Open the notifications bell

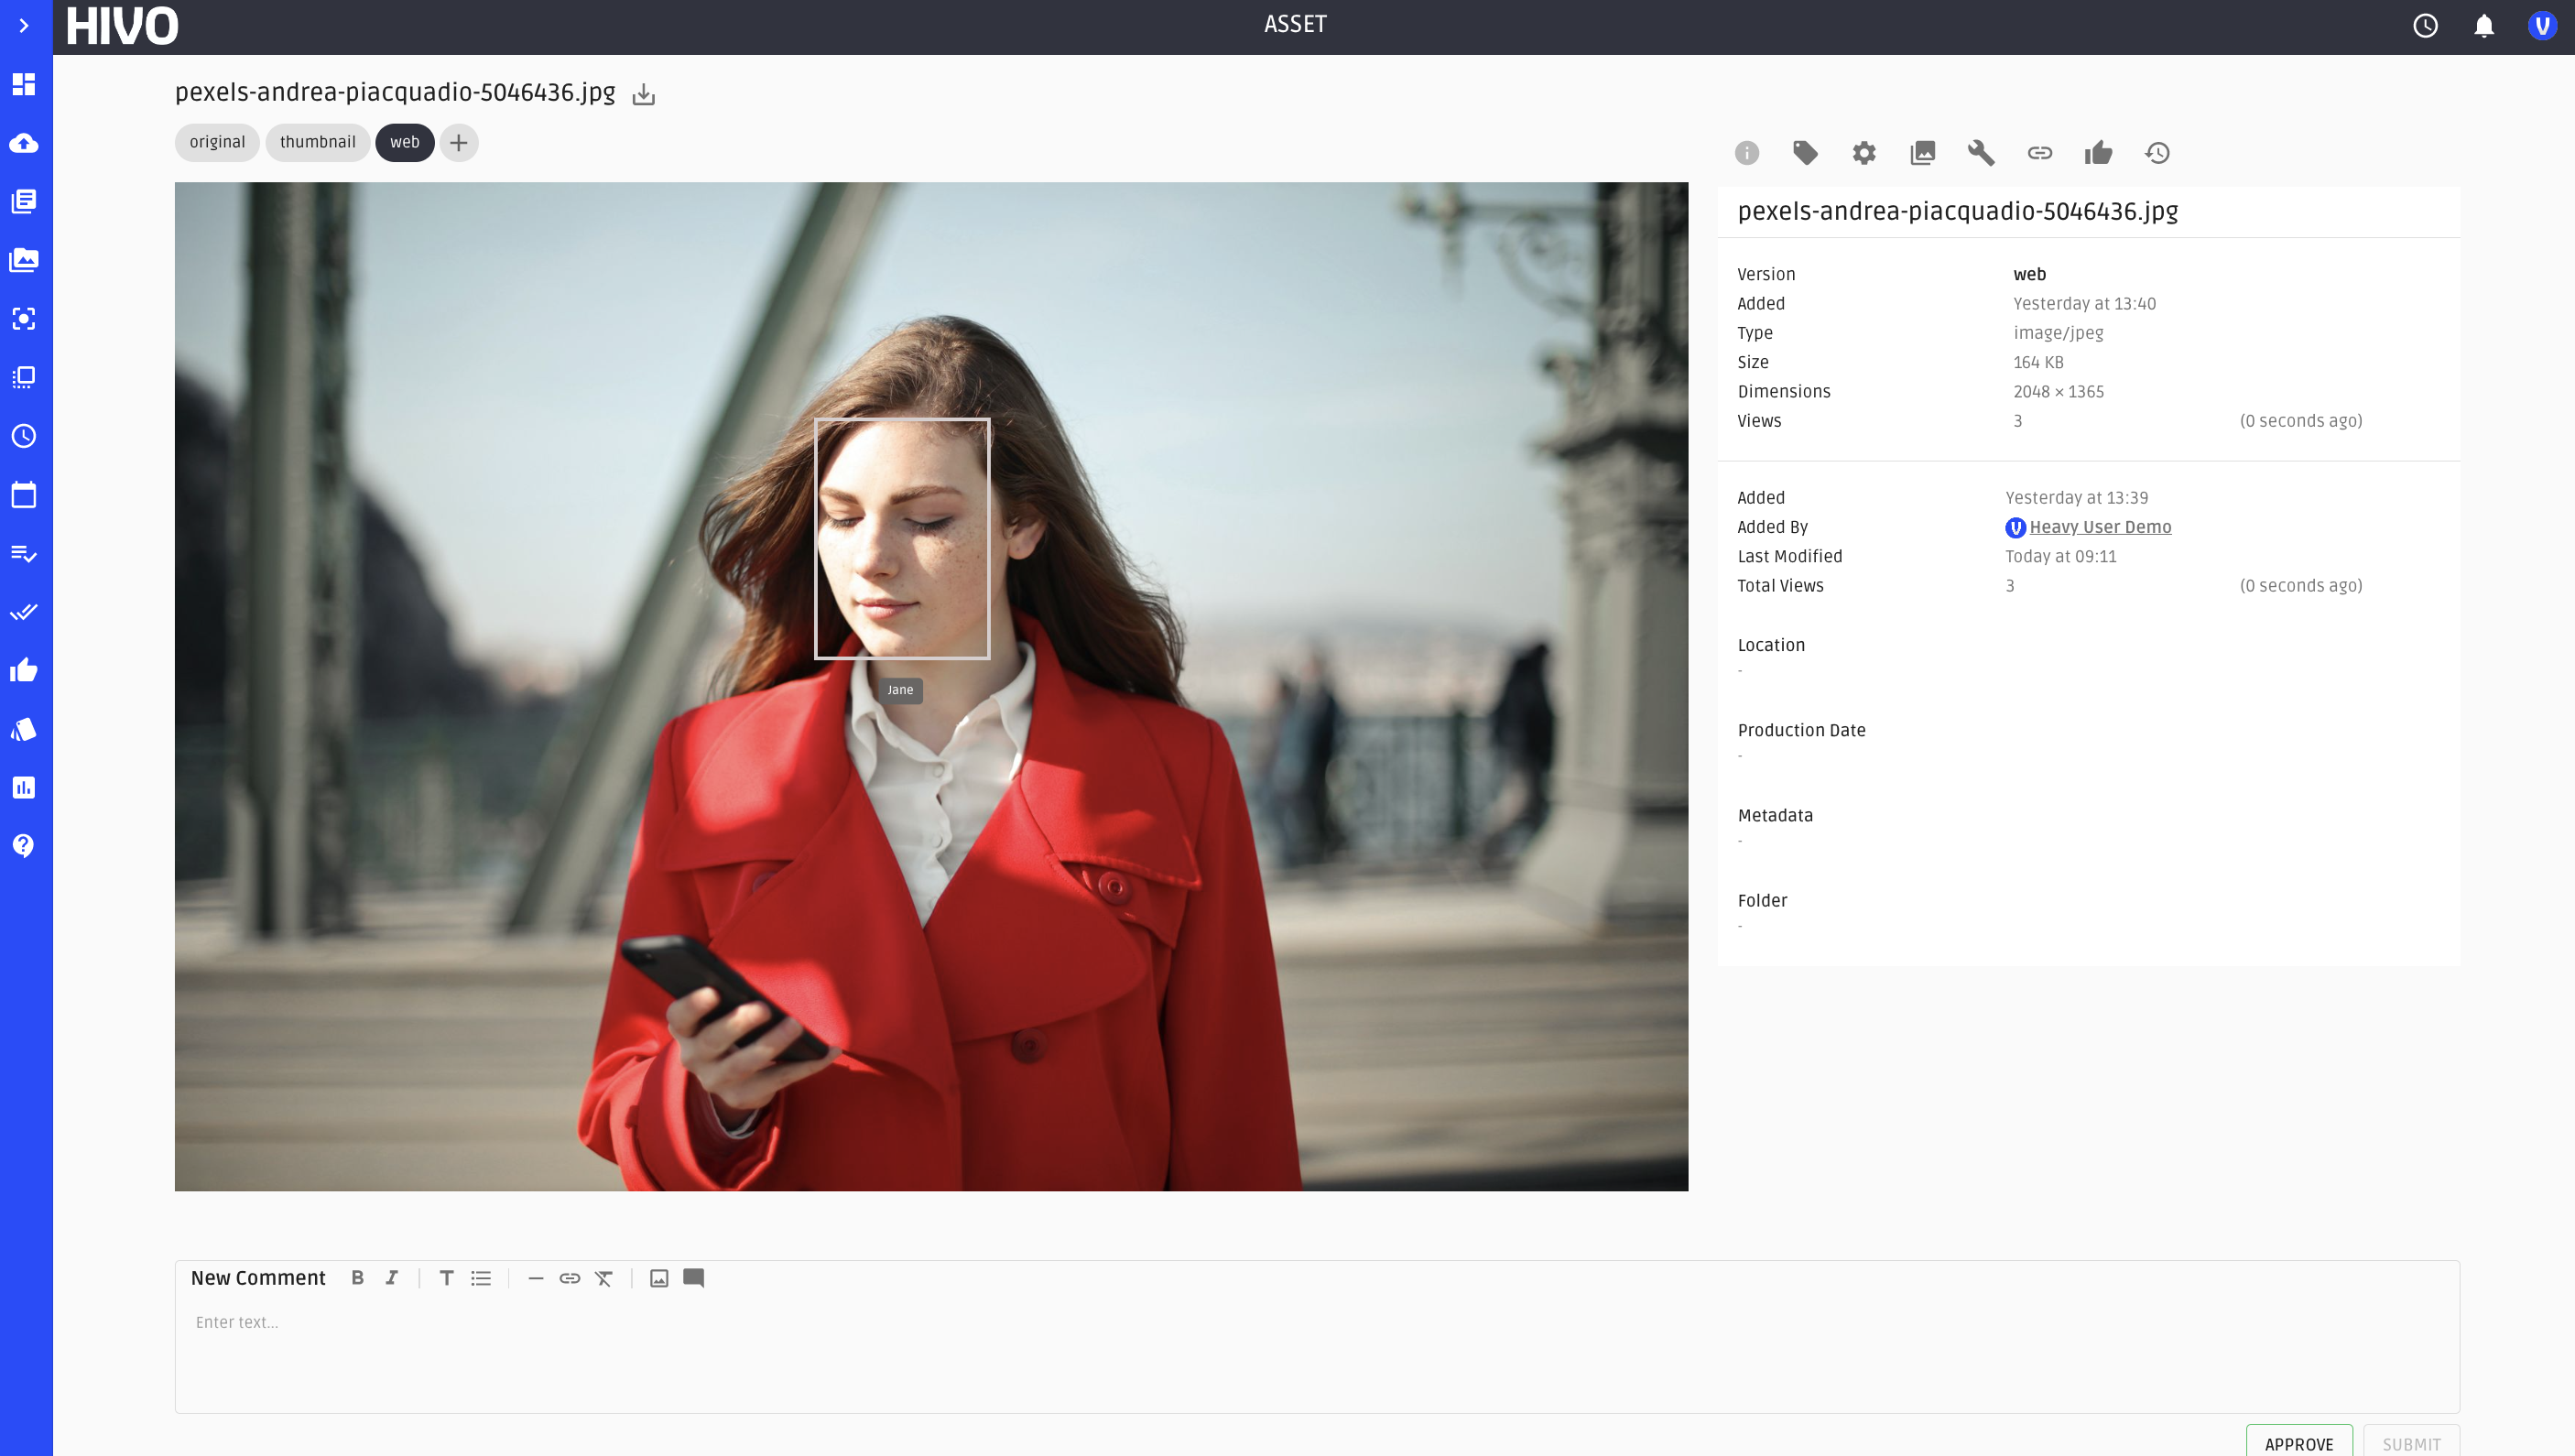pos(2483,26)
